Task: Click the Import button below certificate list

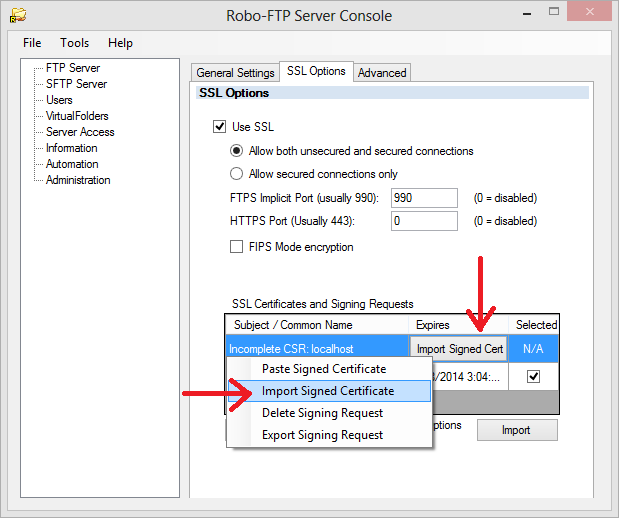Action: coord(517,430)
